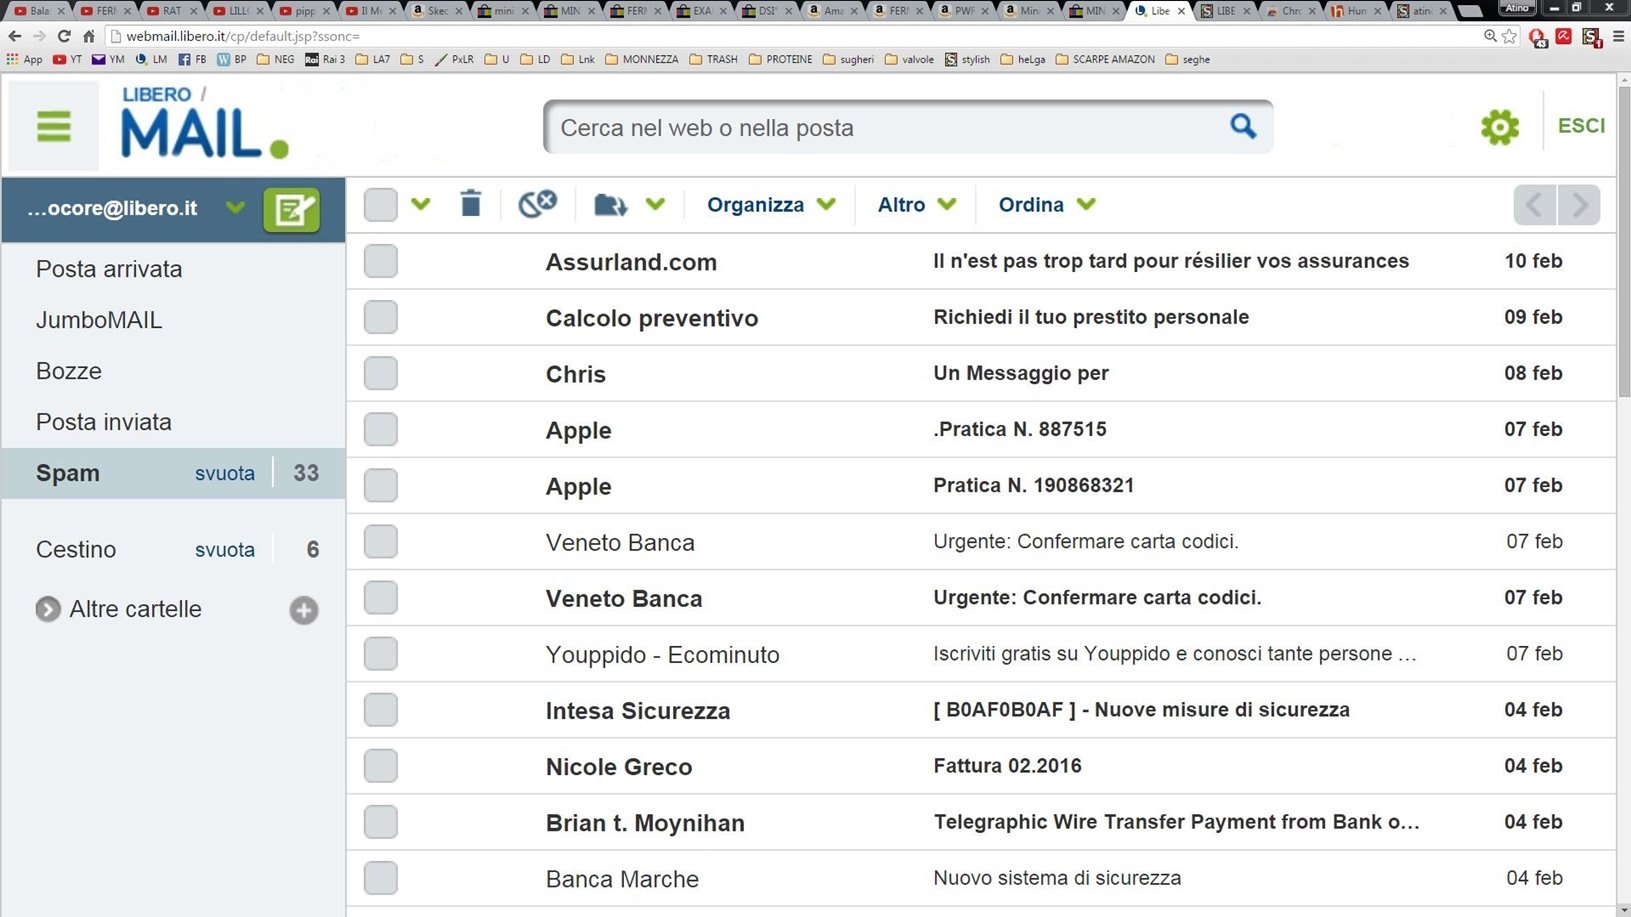Viewport: 1631px width, 917px height.
Task: Click the mark as spam icon
Action: [x=537, y=204]
